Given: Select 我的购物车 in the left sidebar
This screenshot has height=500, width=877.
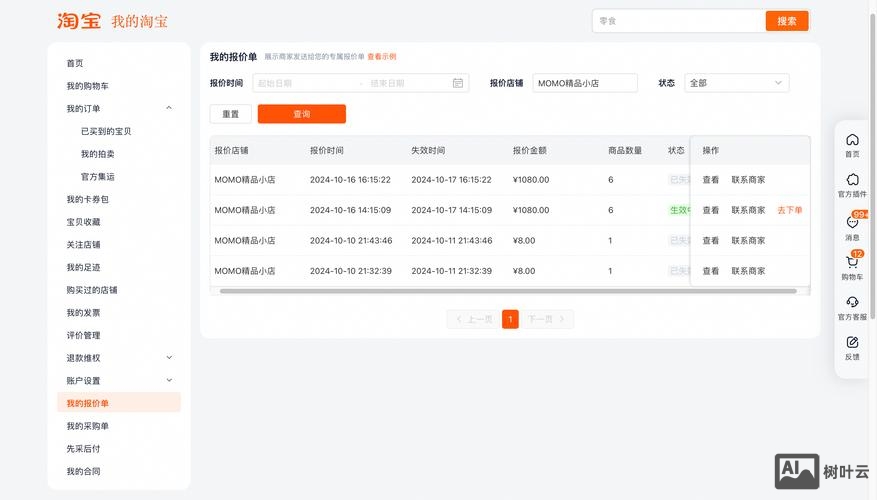Looking at the screenshot, I should click(87, 86).
